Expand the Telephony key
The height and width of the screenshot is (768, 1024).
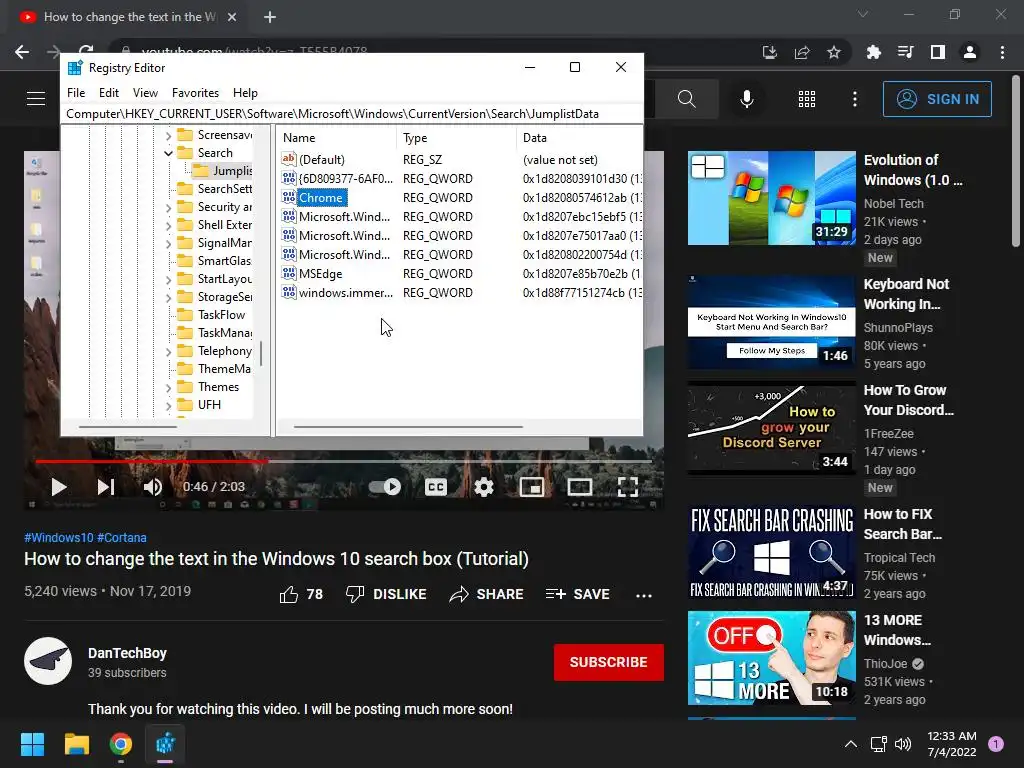tap(168, 351)
